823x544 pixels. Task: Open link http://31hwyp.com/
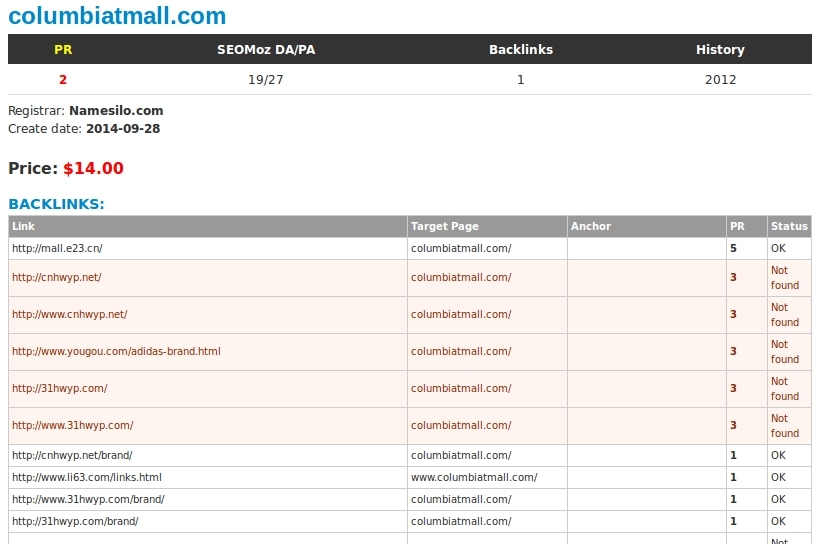[x=60, y=389]
